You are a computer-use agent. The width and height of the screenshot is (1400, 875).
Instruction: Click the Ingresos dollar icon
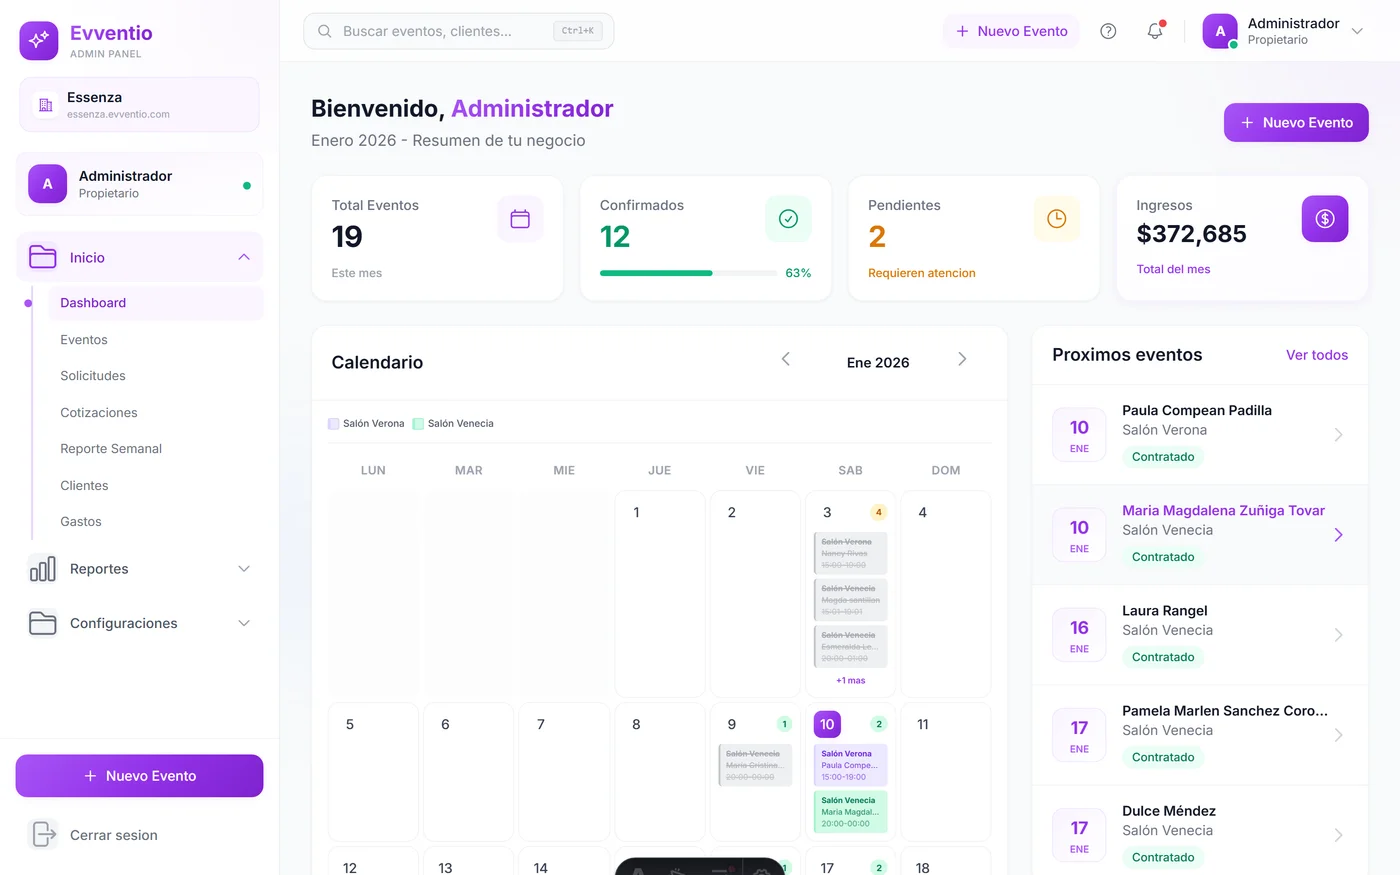1324,219
